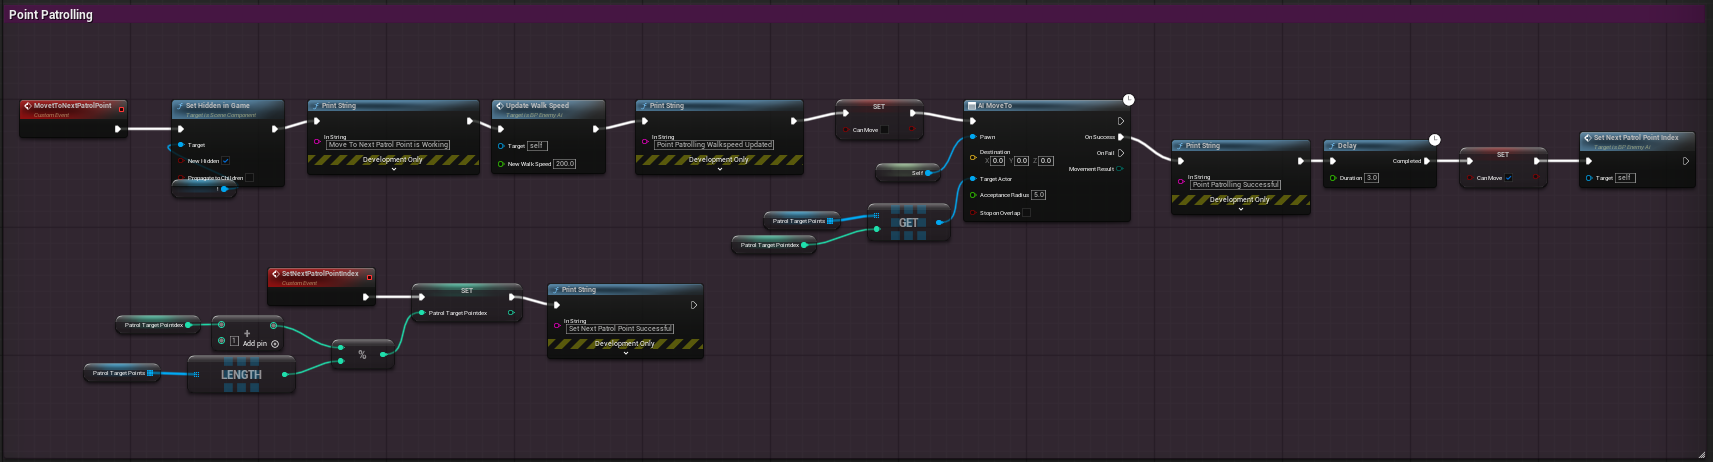The image size is (1713, 462).
Task: Edit Point Patrolling Walkspeed Updated string field
Action: pos(714,144)
